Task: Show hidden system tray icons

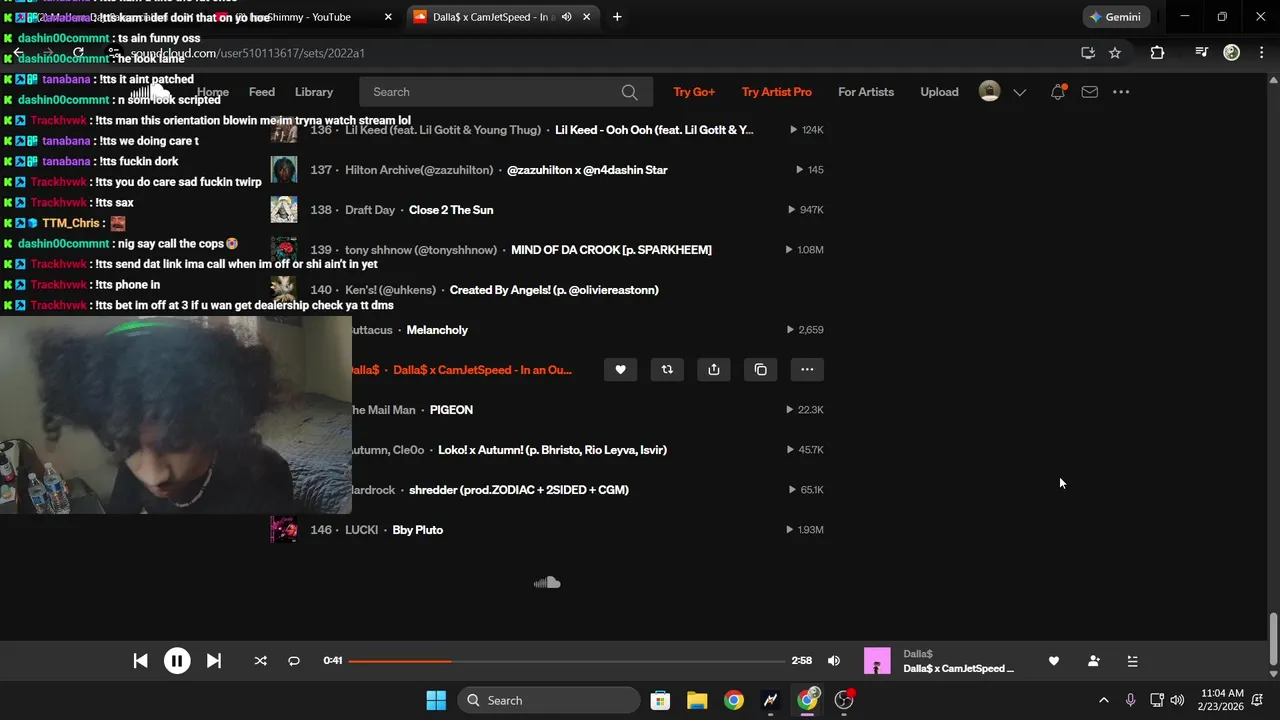Action: point(1104,700)
